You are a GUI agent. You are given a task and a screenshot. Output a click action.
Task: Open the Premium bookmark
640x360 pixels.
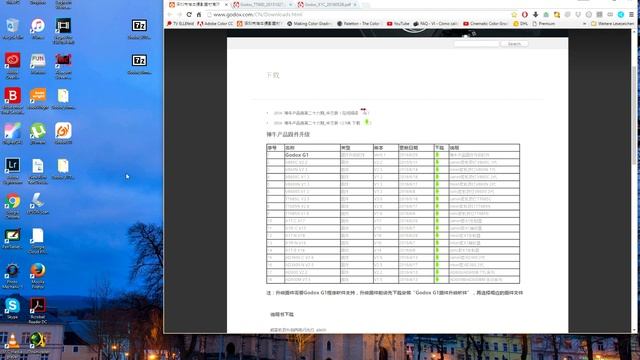pyautogui.click(x=544, y=24)
